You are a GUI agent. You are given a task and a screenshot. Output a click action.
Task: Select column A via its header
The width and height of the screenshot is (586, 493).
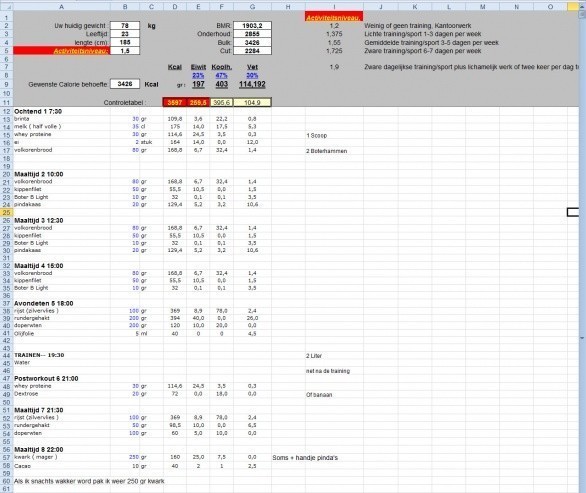click(x=62, y=6)
